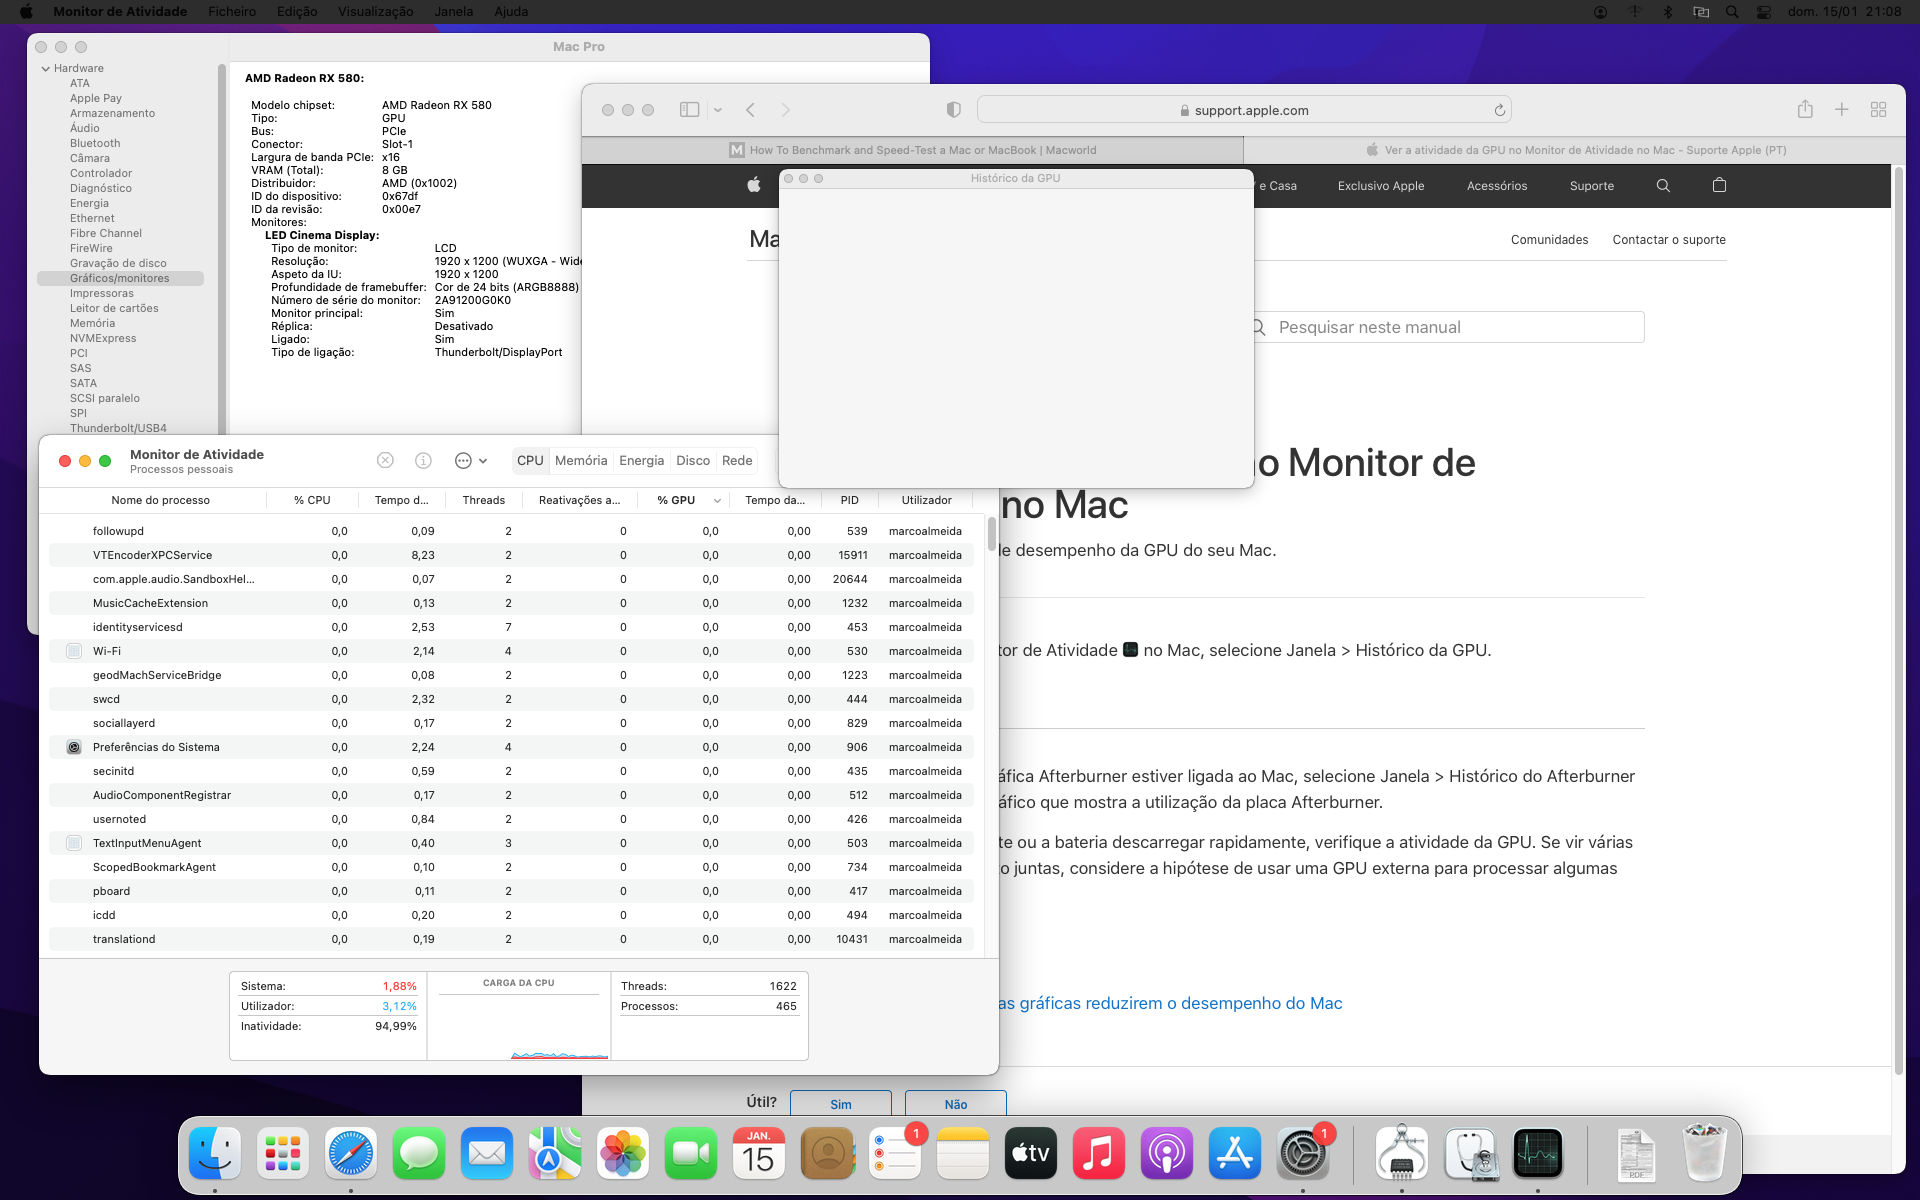
Task: Toggle Safari's sidebar icon
Action: point(689,110)
